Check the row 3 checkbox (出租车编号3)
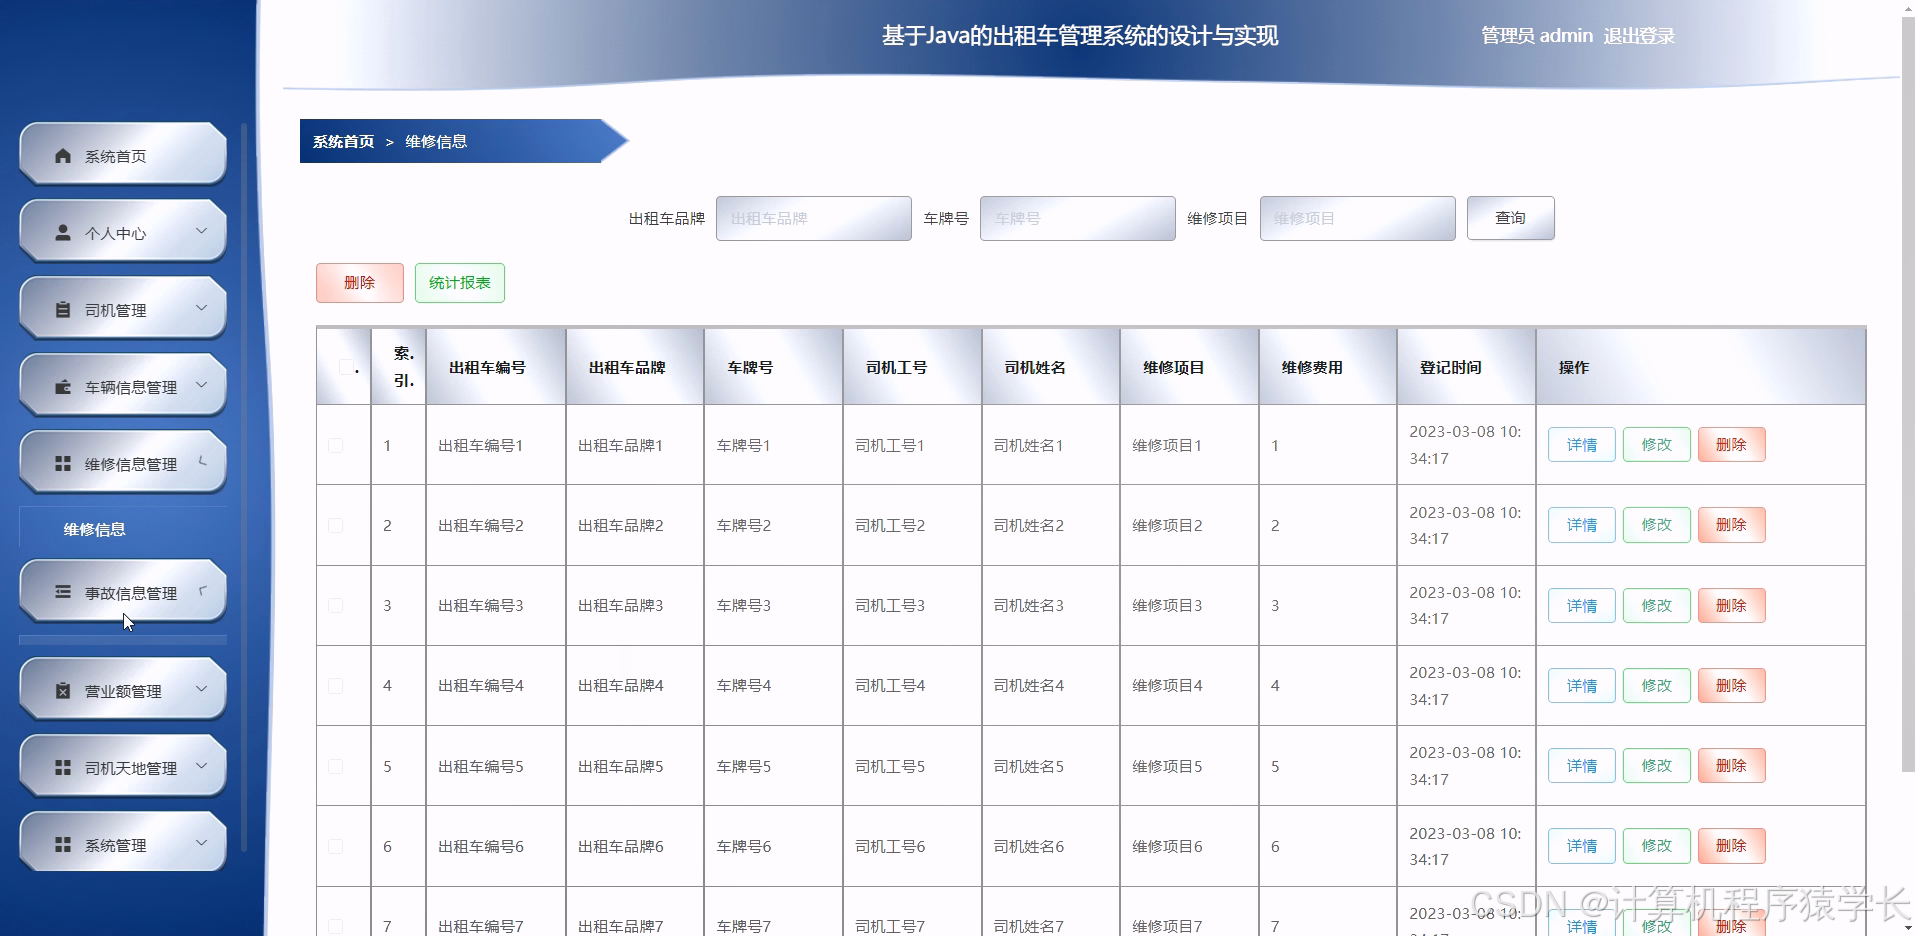 coord(336,605)
